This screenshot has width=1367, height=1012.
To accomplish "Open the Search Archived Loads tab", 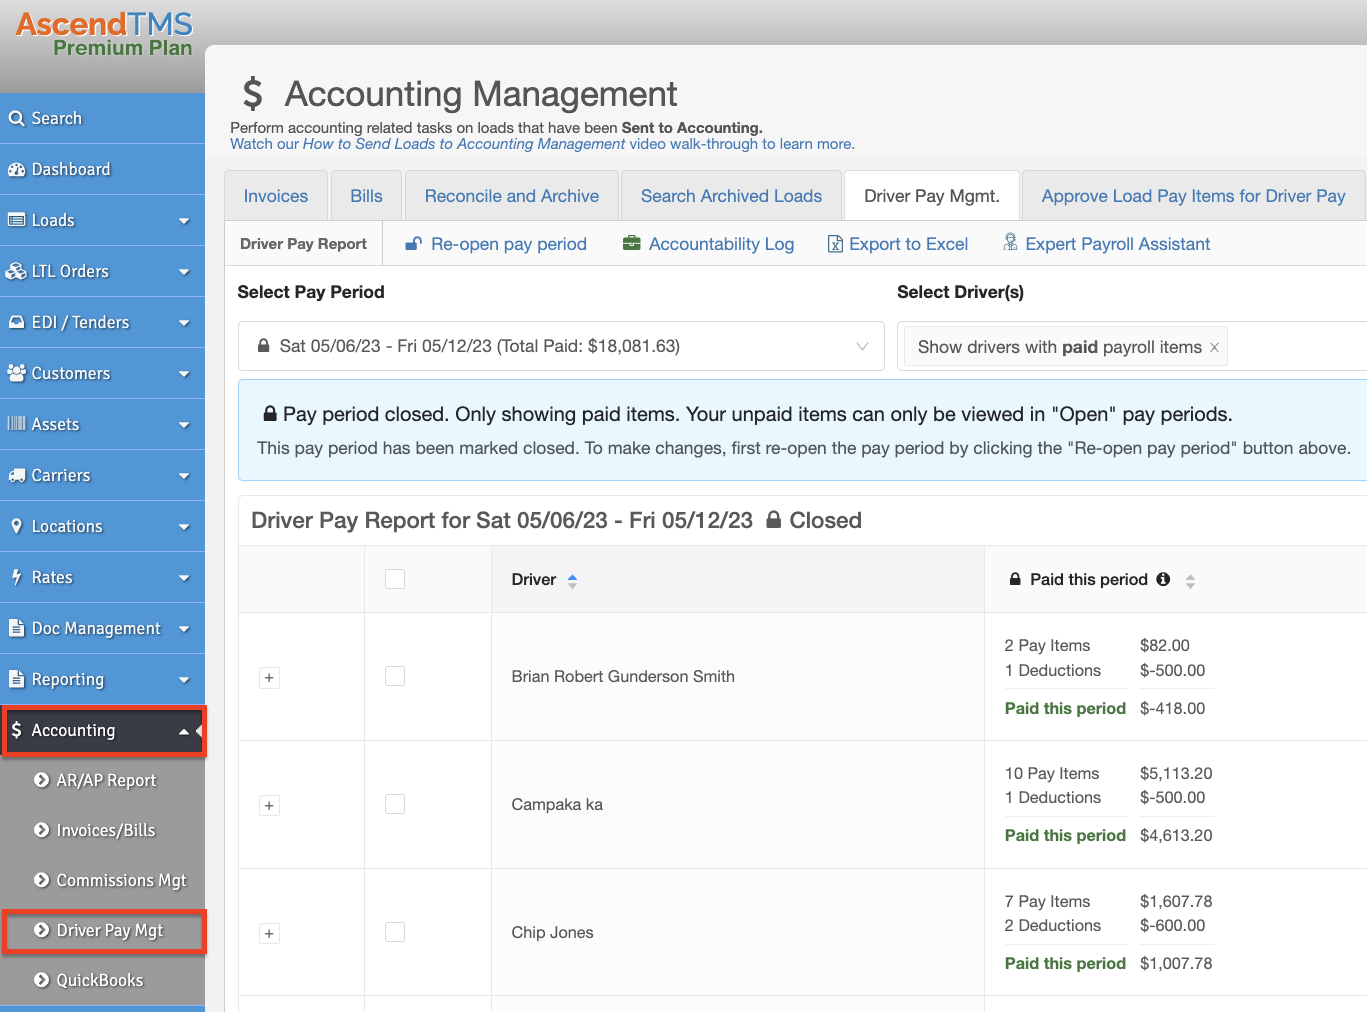I will (731, 196).
